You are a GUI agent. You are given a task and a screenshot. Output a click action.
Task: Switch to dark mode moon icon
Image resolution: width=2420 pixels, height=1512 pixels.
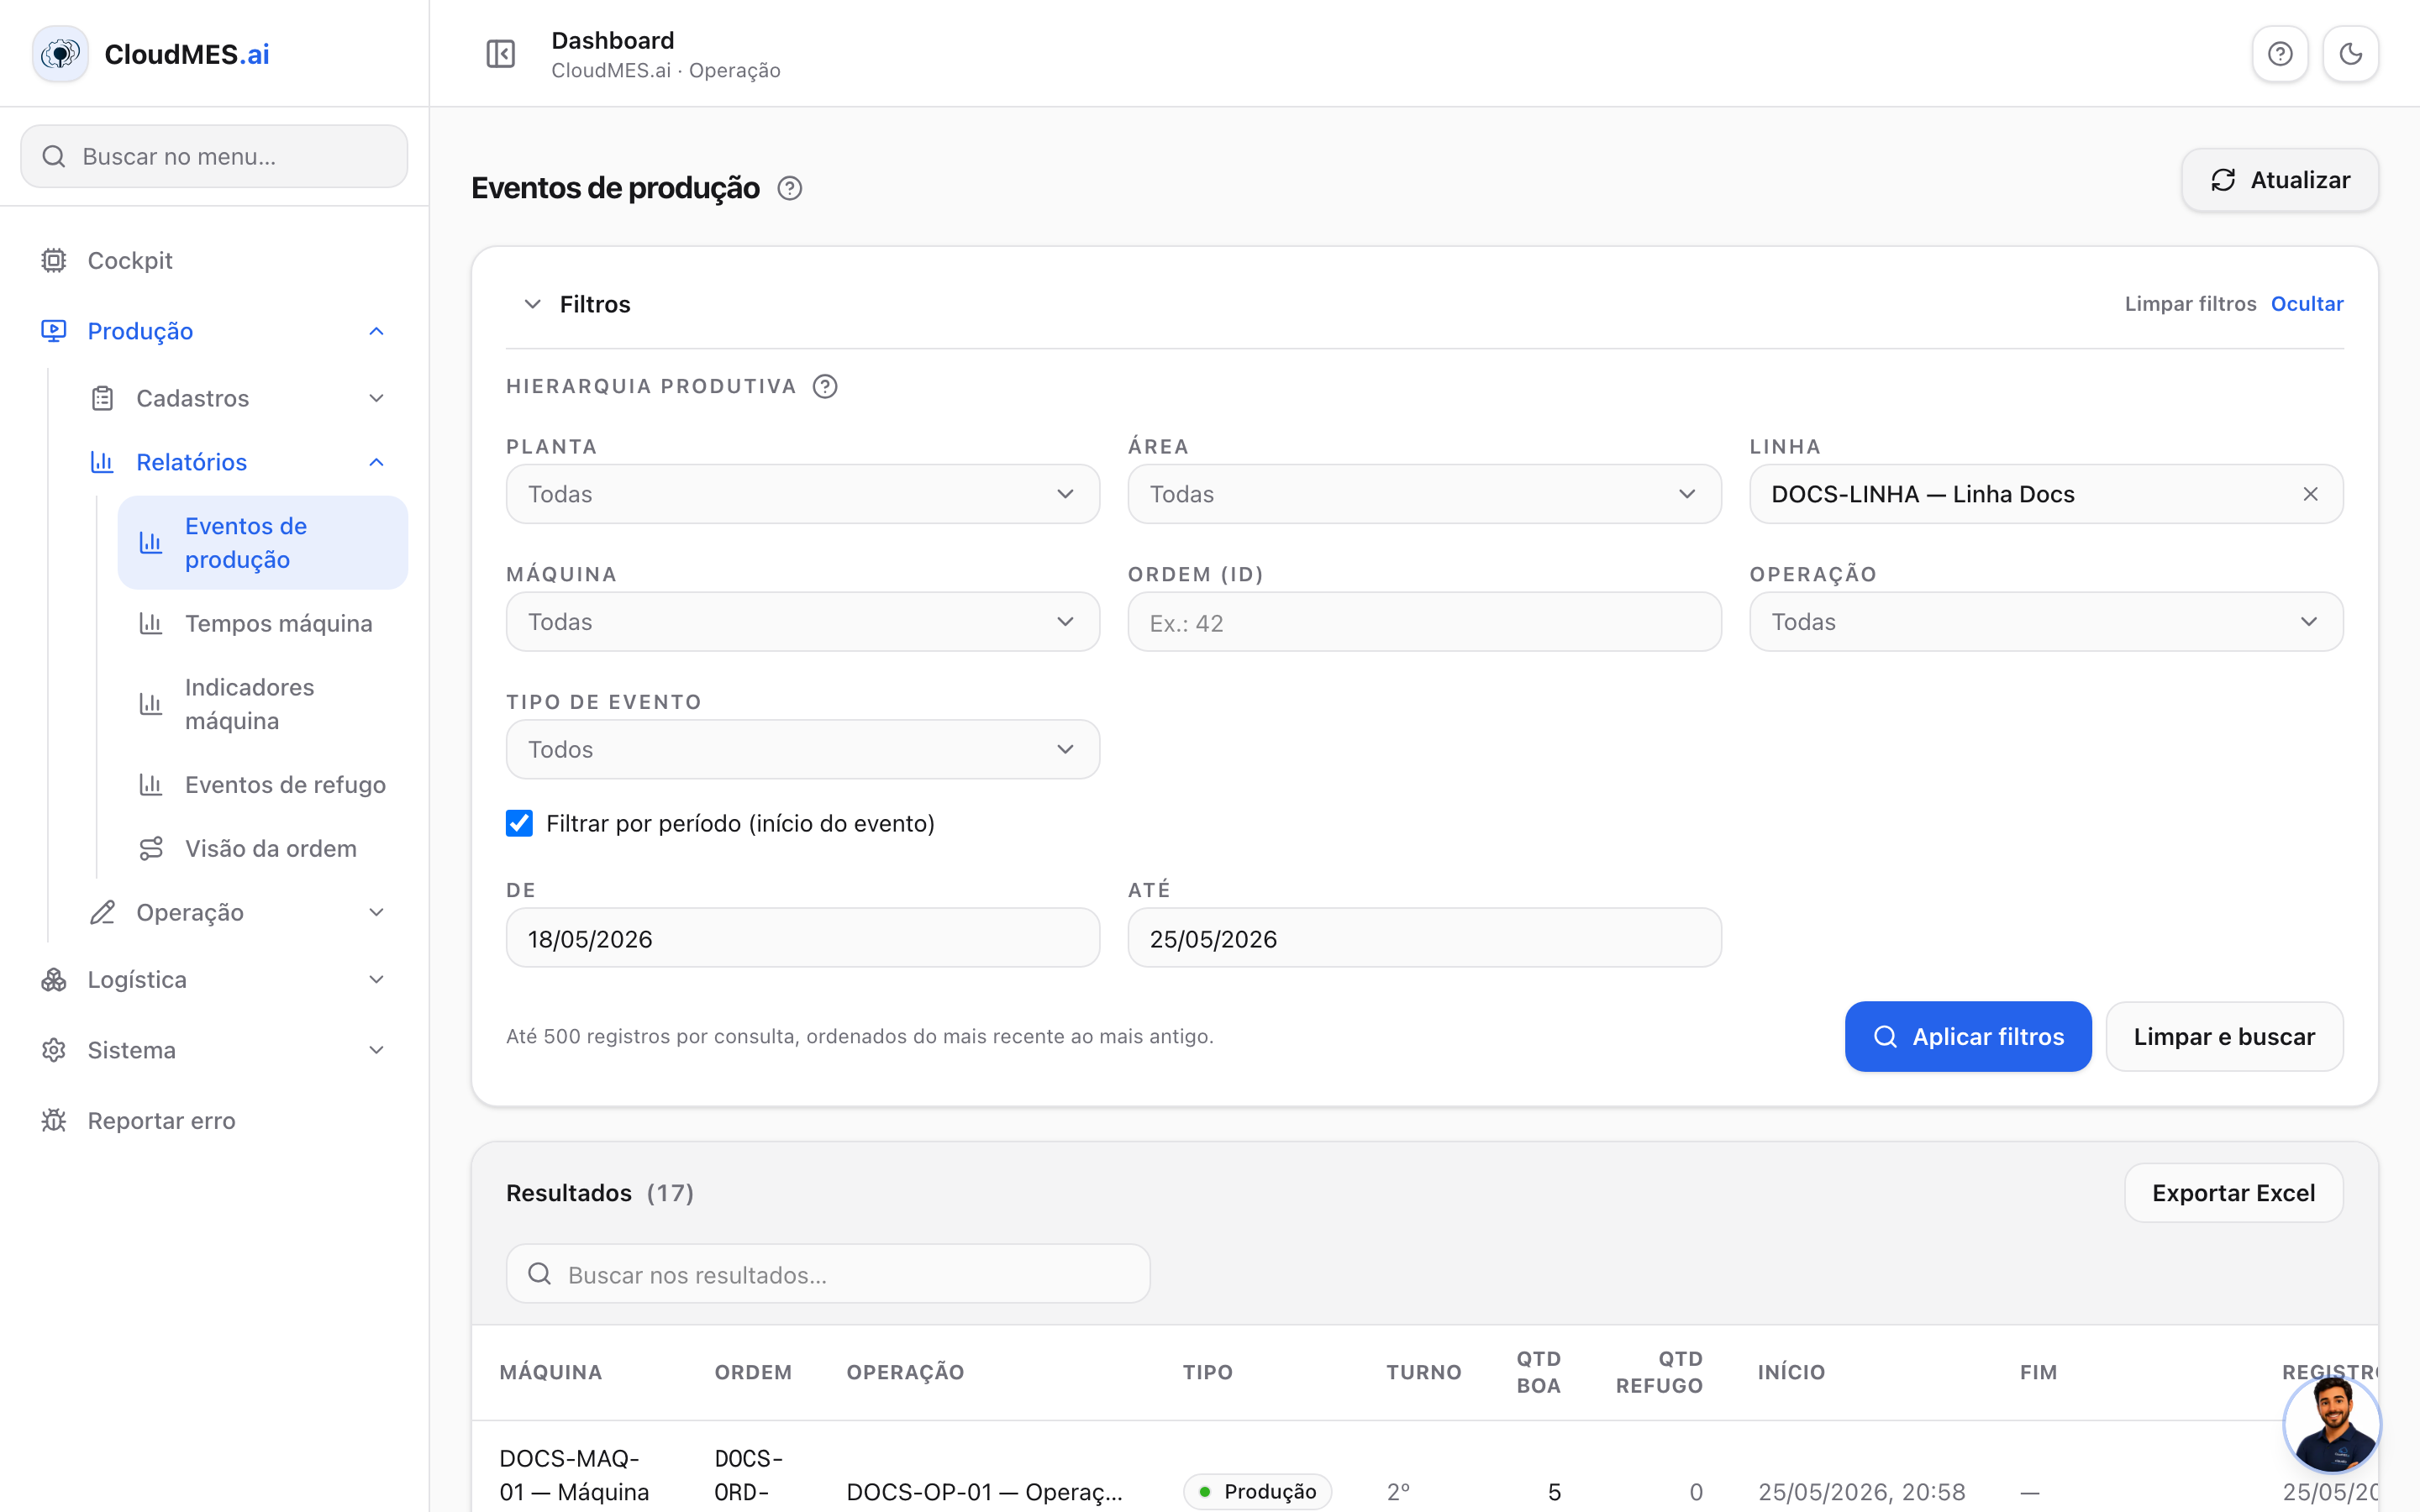tap(2350, 54)
